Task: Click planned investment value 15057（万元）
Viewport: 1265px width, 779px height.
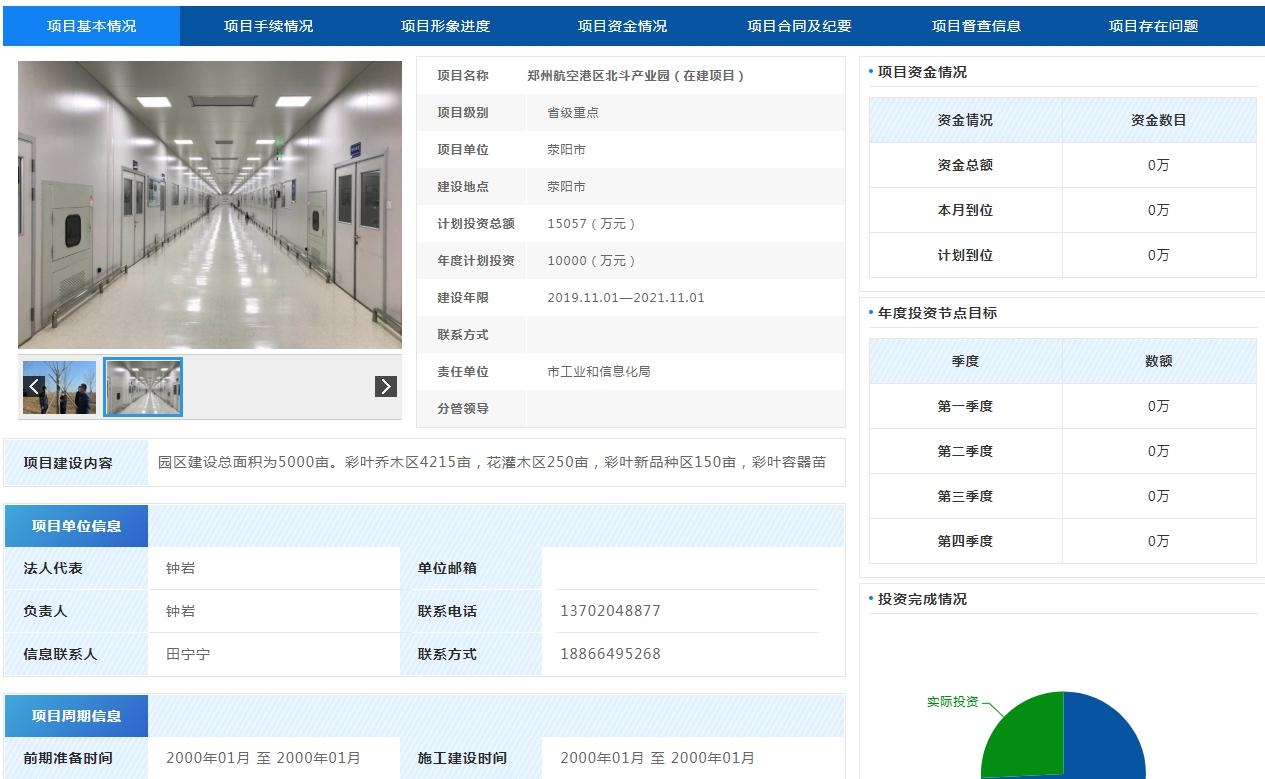Action: [591, 224]
